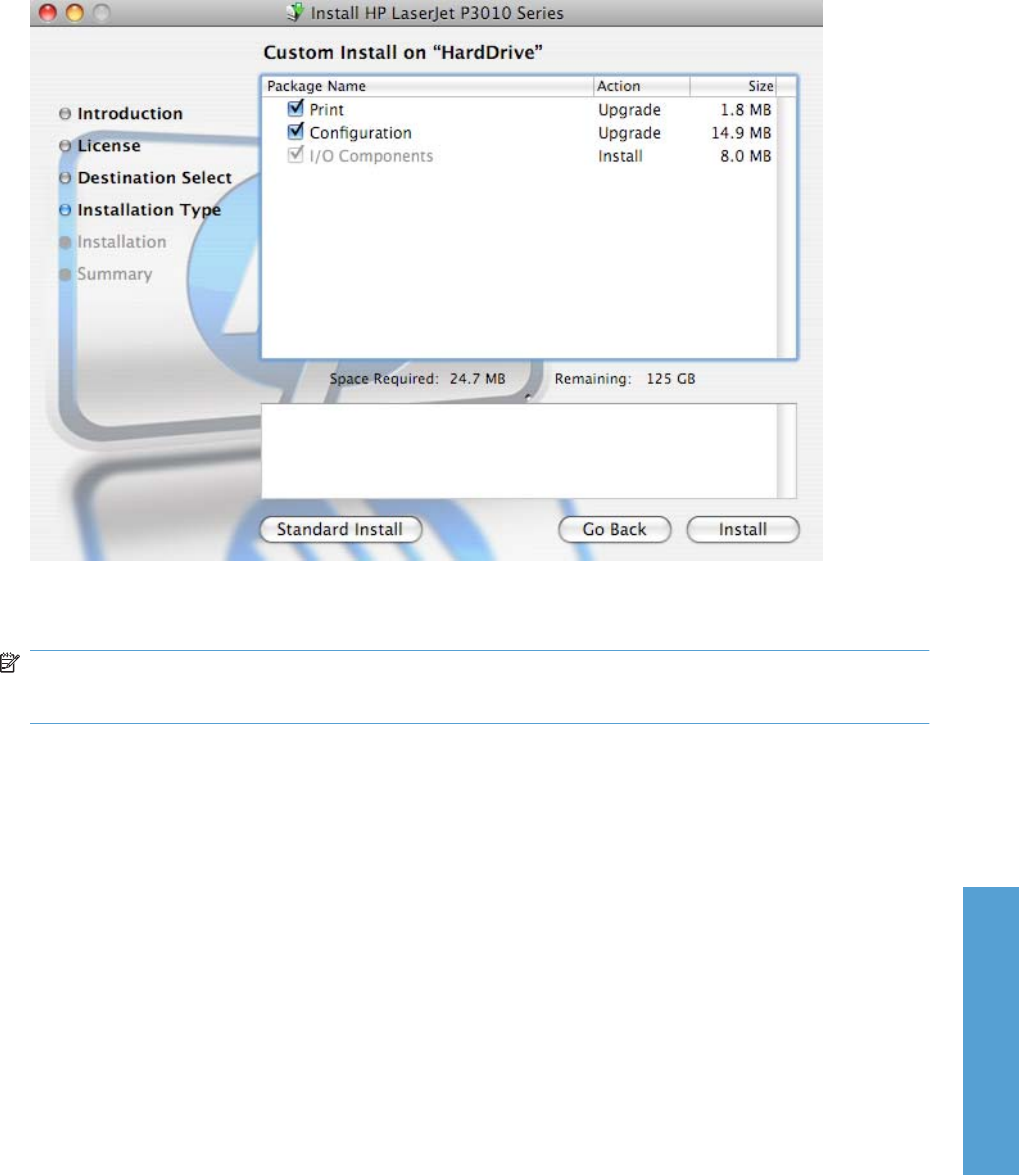
Task: Click the description box scrollbar
Action: [786, 451]
